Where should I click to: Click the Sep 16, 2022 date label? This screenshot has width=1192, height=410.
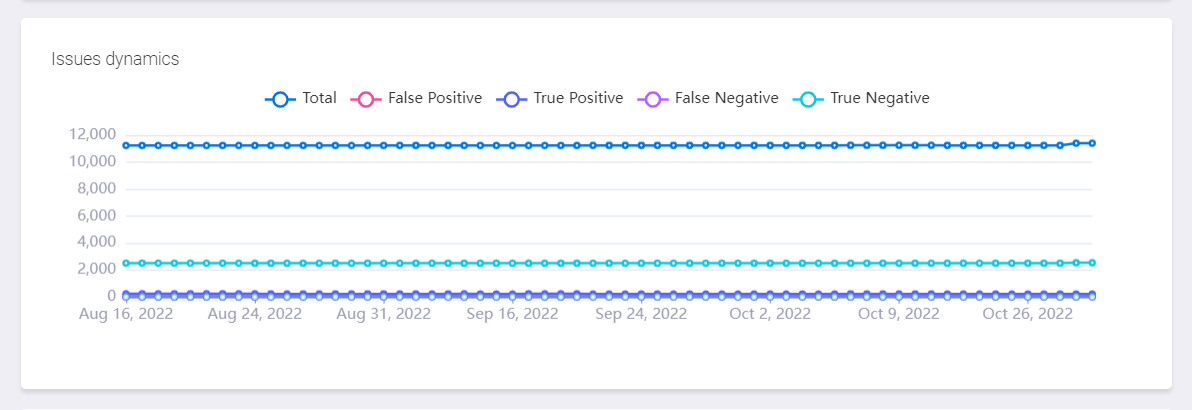pos(513,314)
